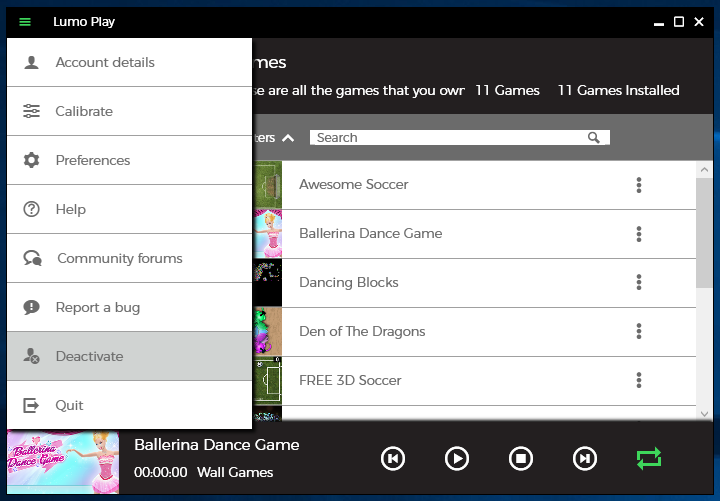Click the games list scrollbar thumb

click(704, 233)
